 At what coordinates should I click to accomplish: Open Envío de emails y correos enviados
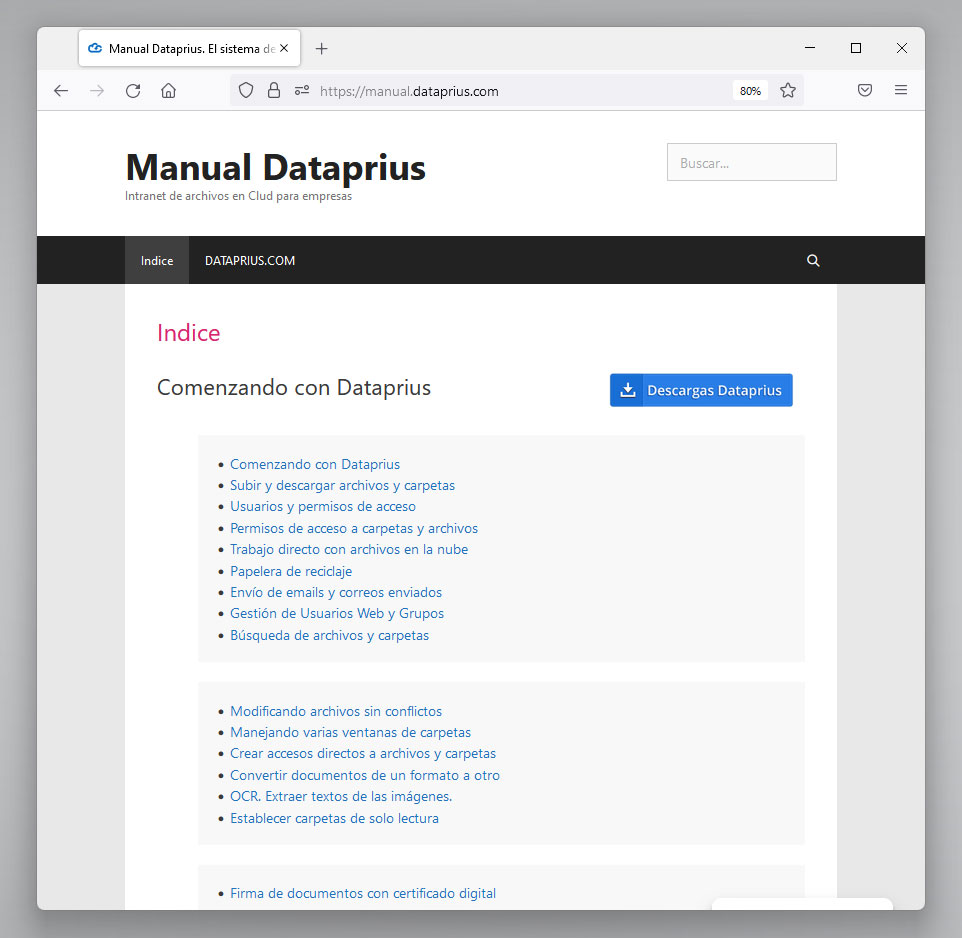point(336,593)
